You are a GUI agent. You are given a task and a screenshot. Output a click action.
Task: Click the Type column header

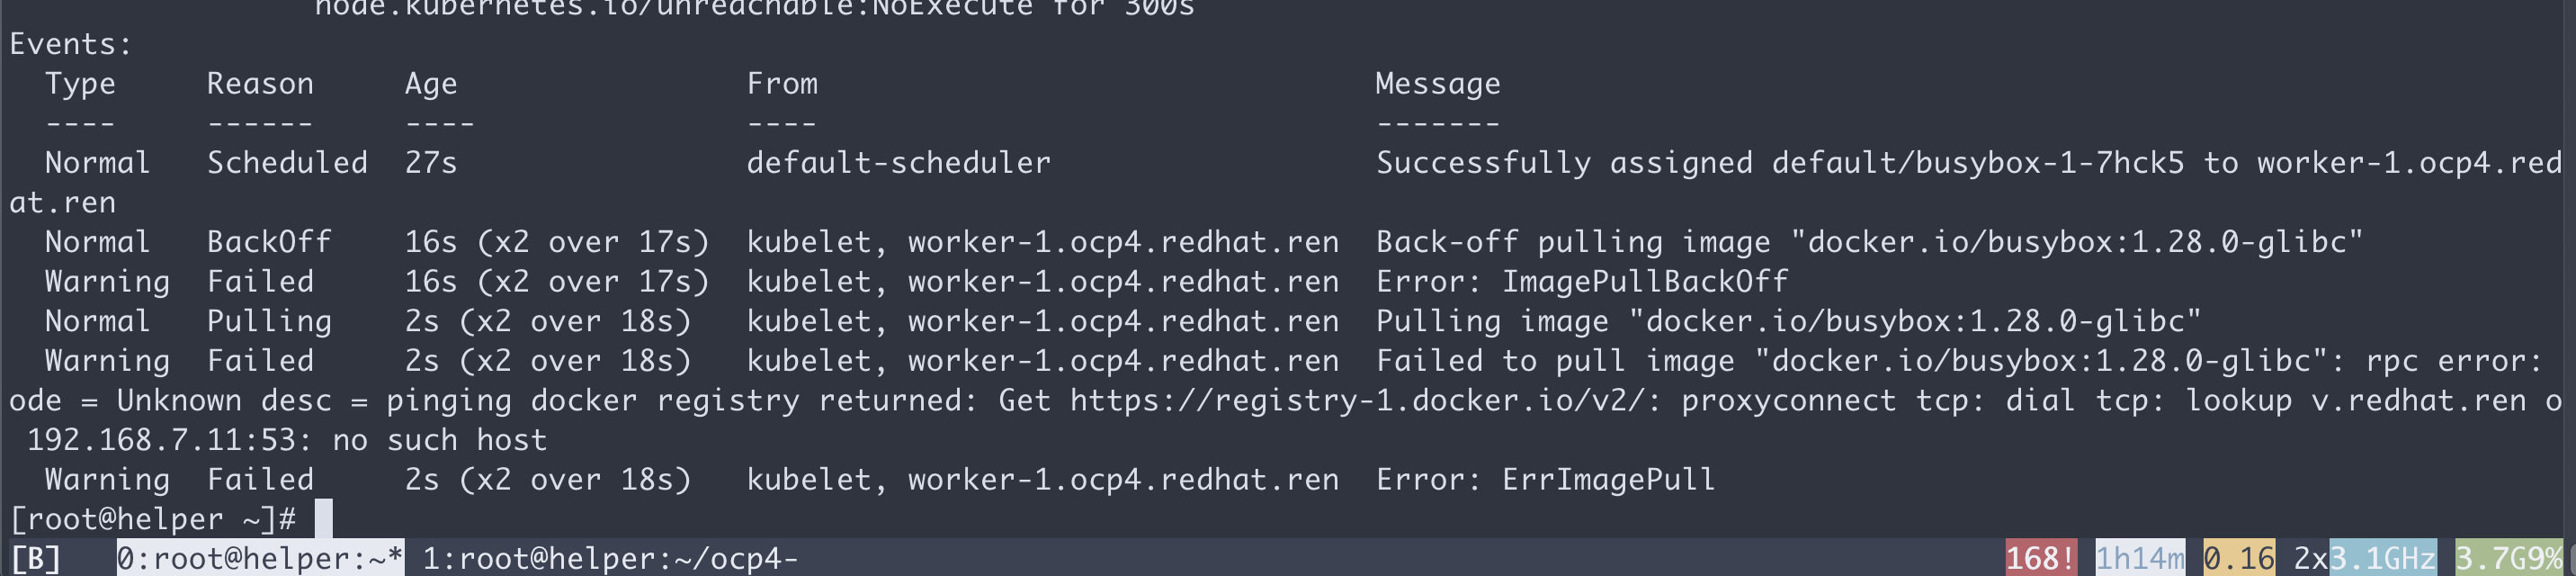(80, 84)
